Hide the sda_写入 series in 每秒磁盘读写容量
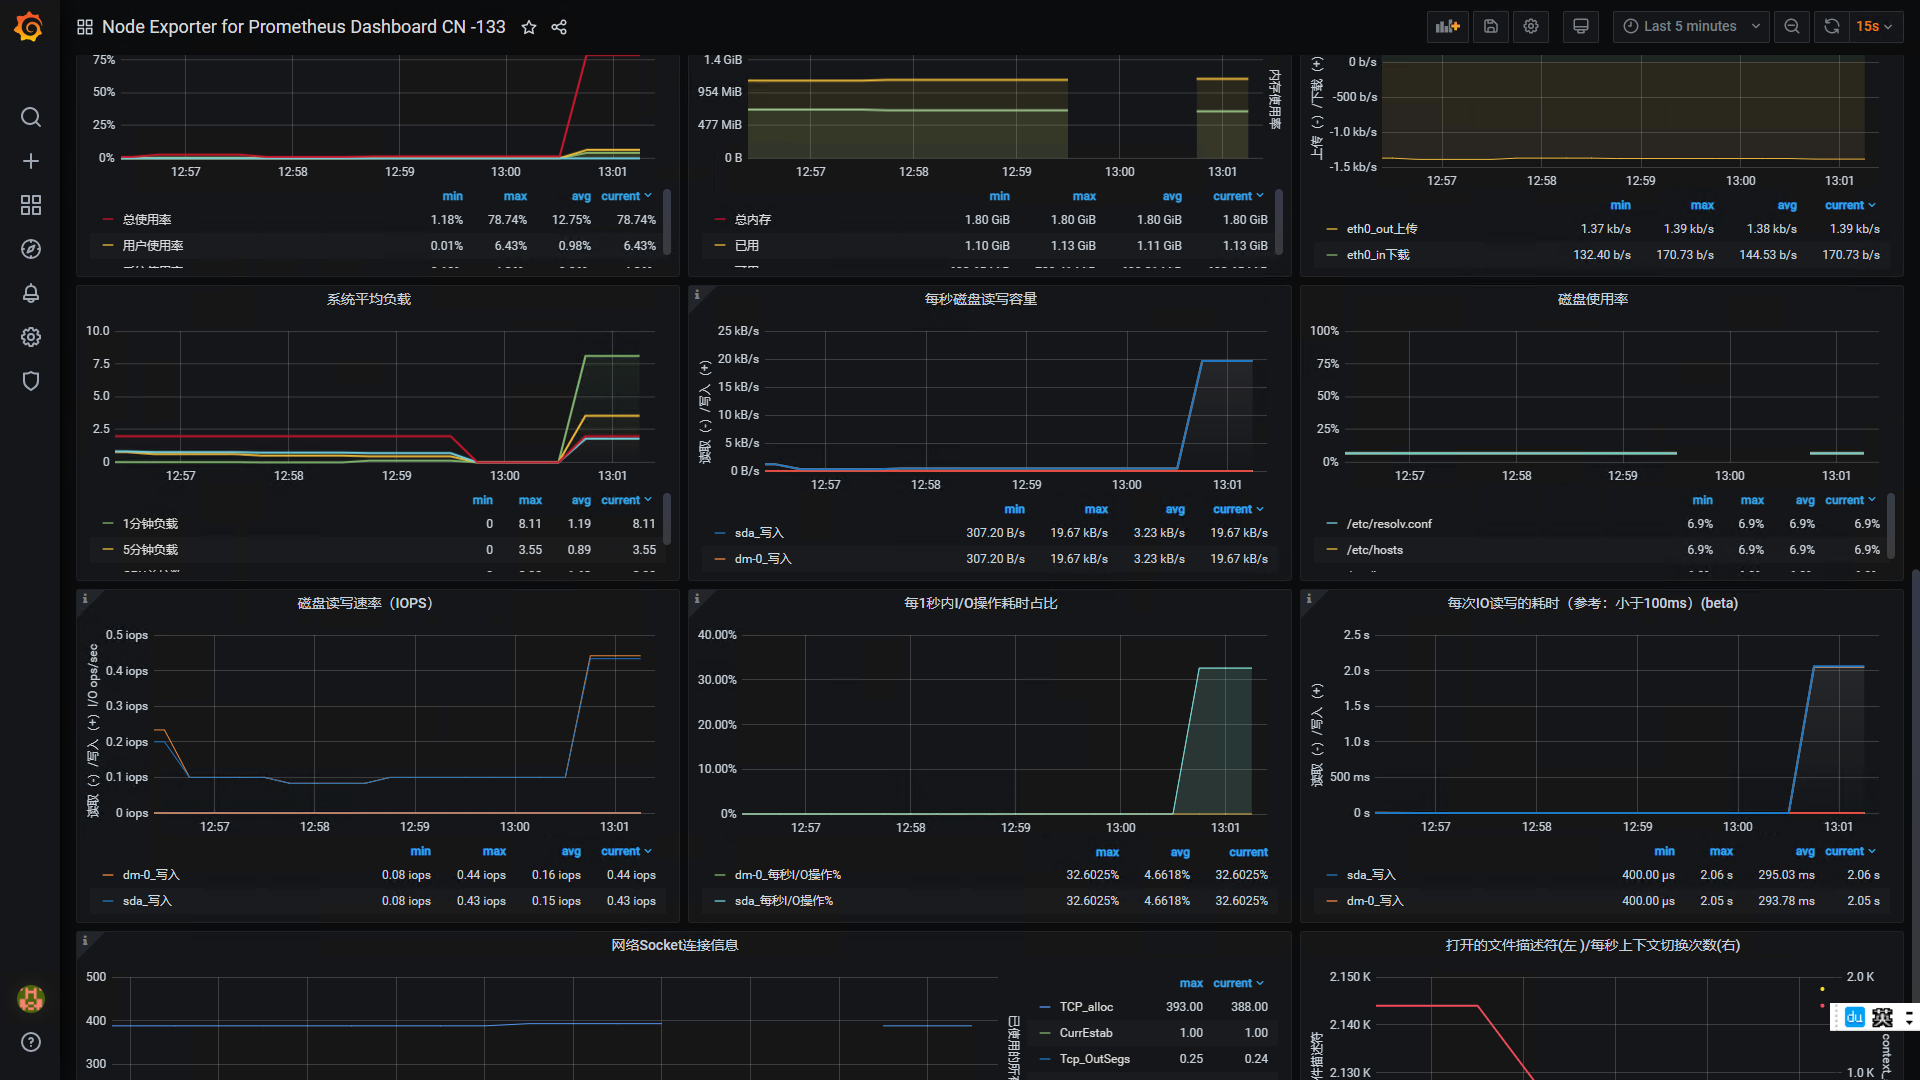This screenshot has height=1080, width=1920. coord(759,532)
